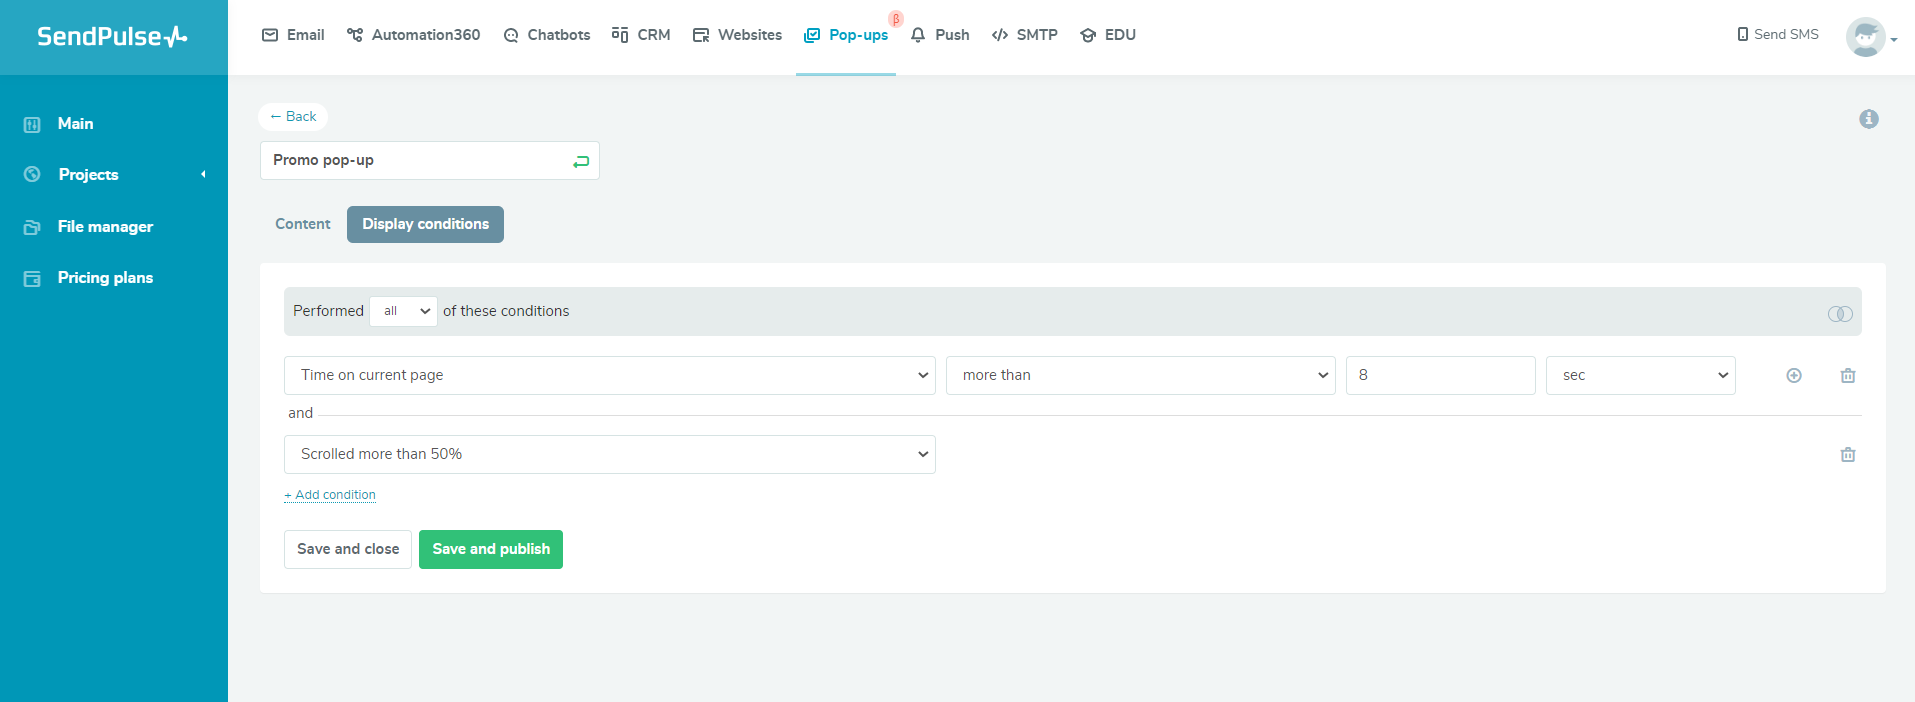
Task: Switch to the Content tab
Action: coord(302,225)
